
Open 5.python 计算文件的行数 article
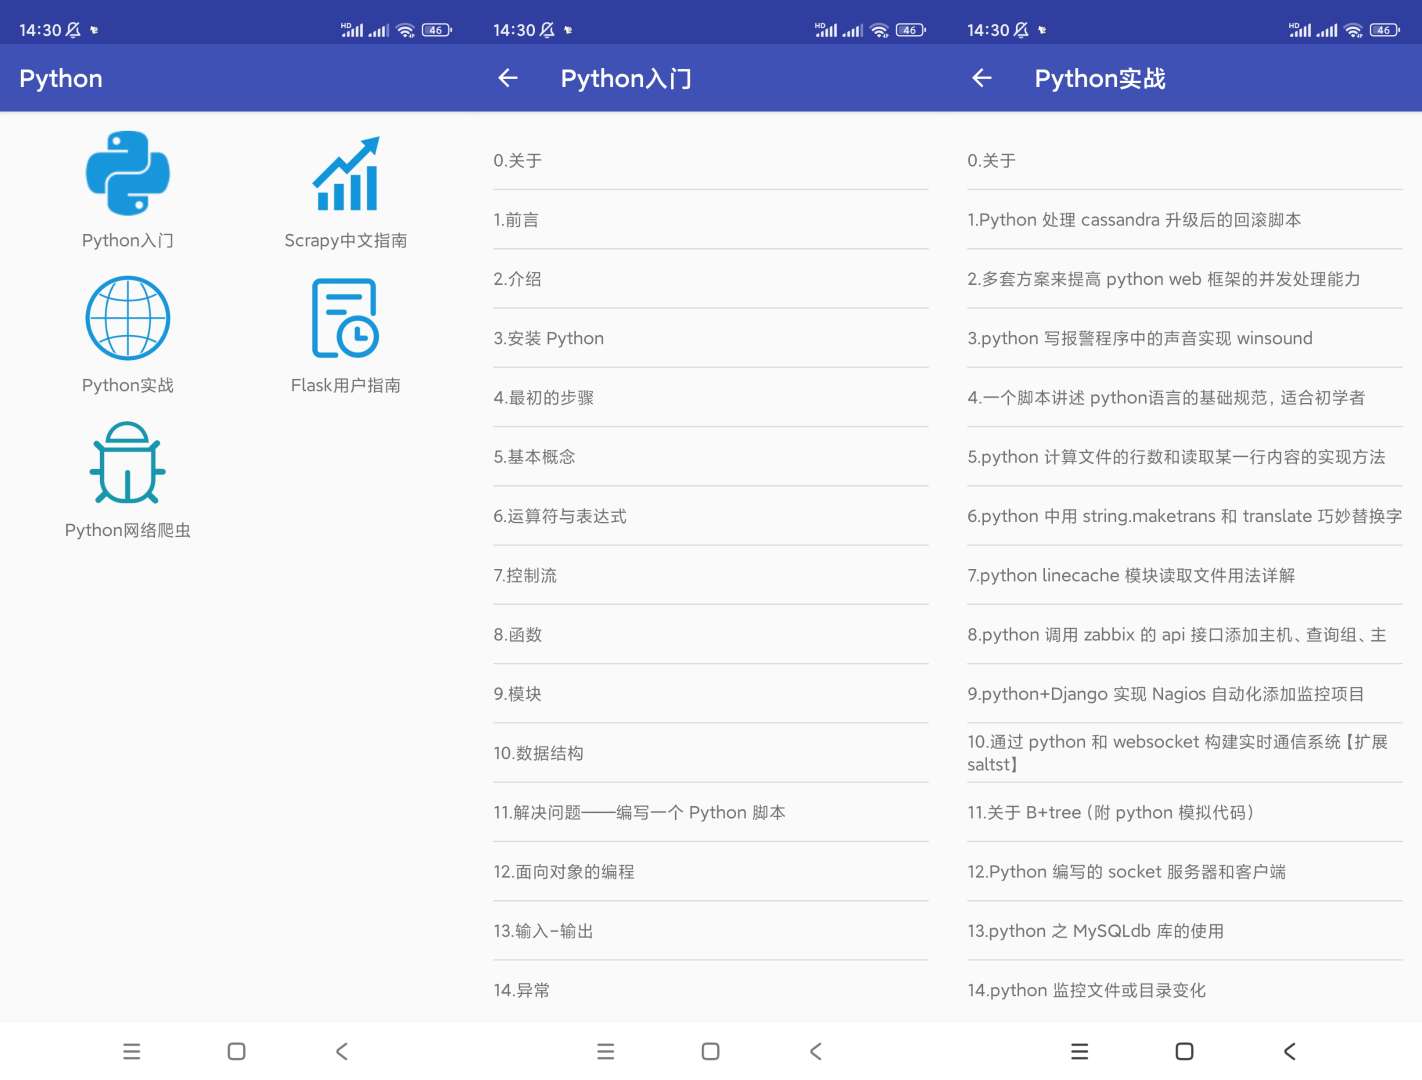[1185, 457]
